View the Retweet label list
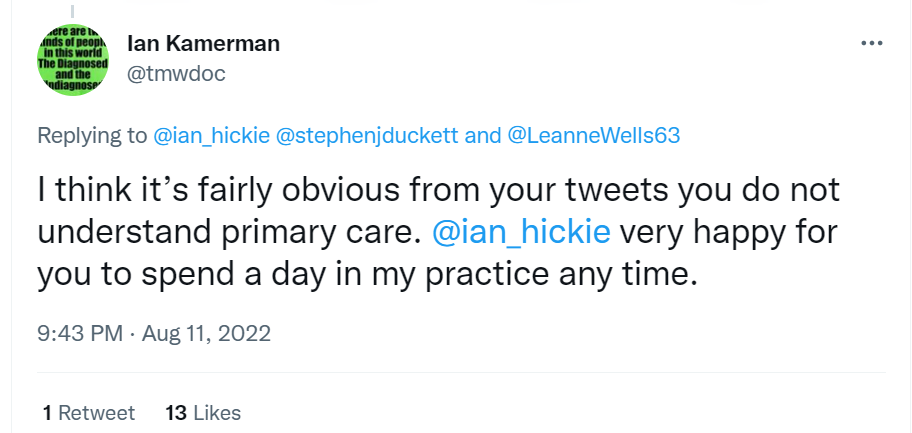912x433 pixels. [96, 412]
